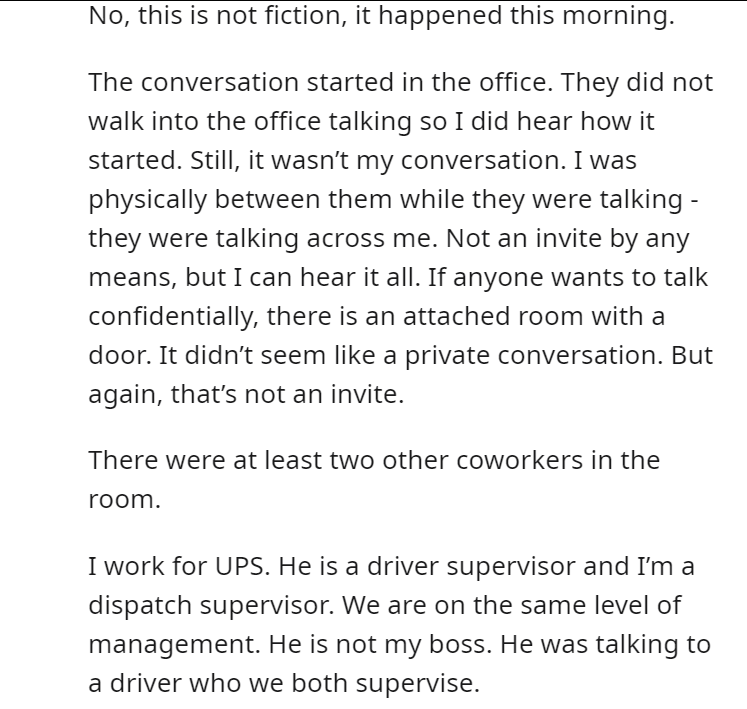Click the phrase "a driver who we both supervise"
The image size is (747, 709).
click(283, 684)
